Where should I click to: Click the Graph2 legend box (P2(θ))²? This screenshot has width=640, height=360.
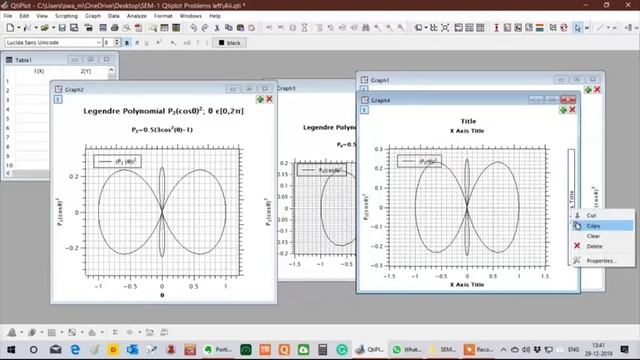[118, 161]
